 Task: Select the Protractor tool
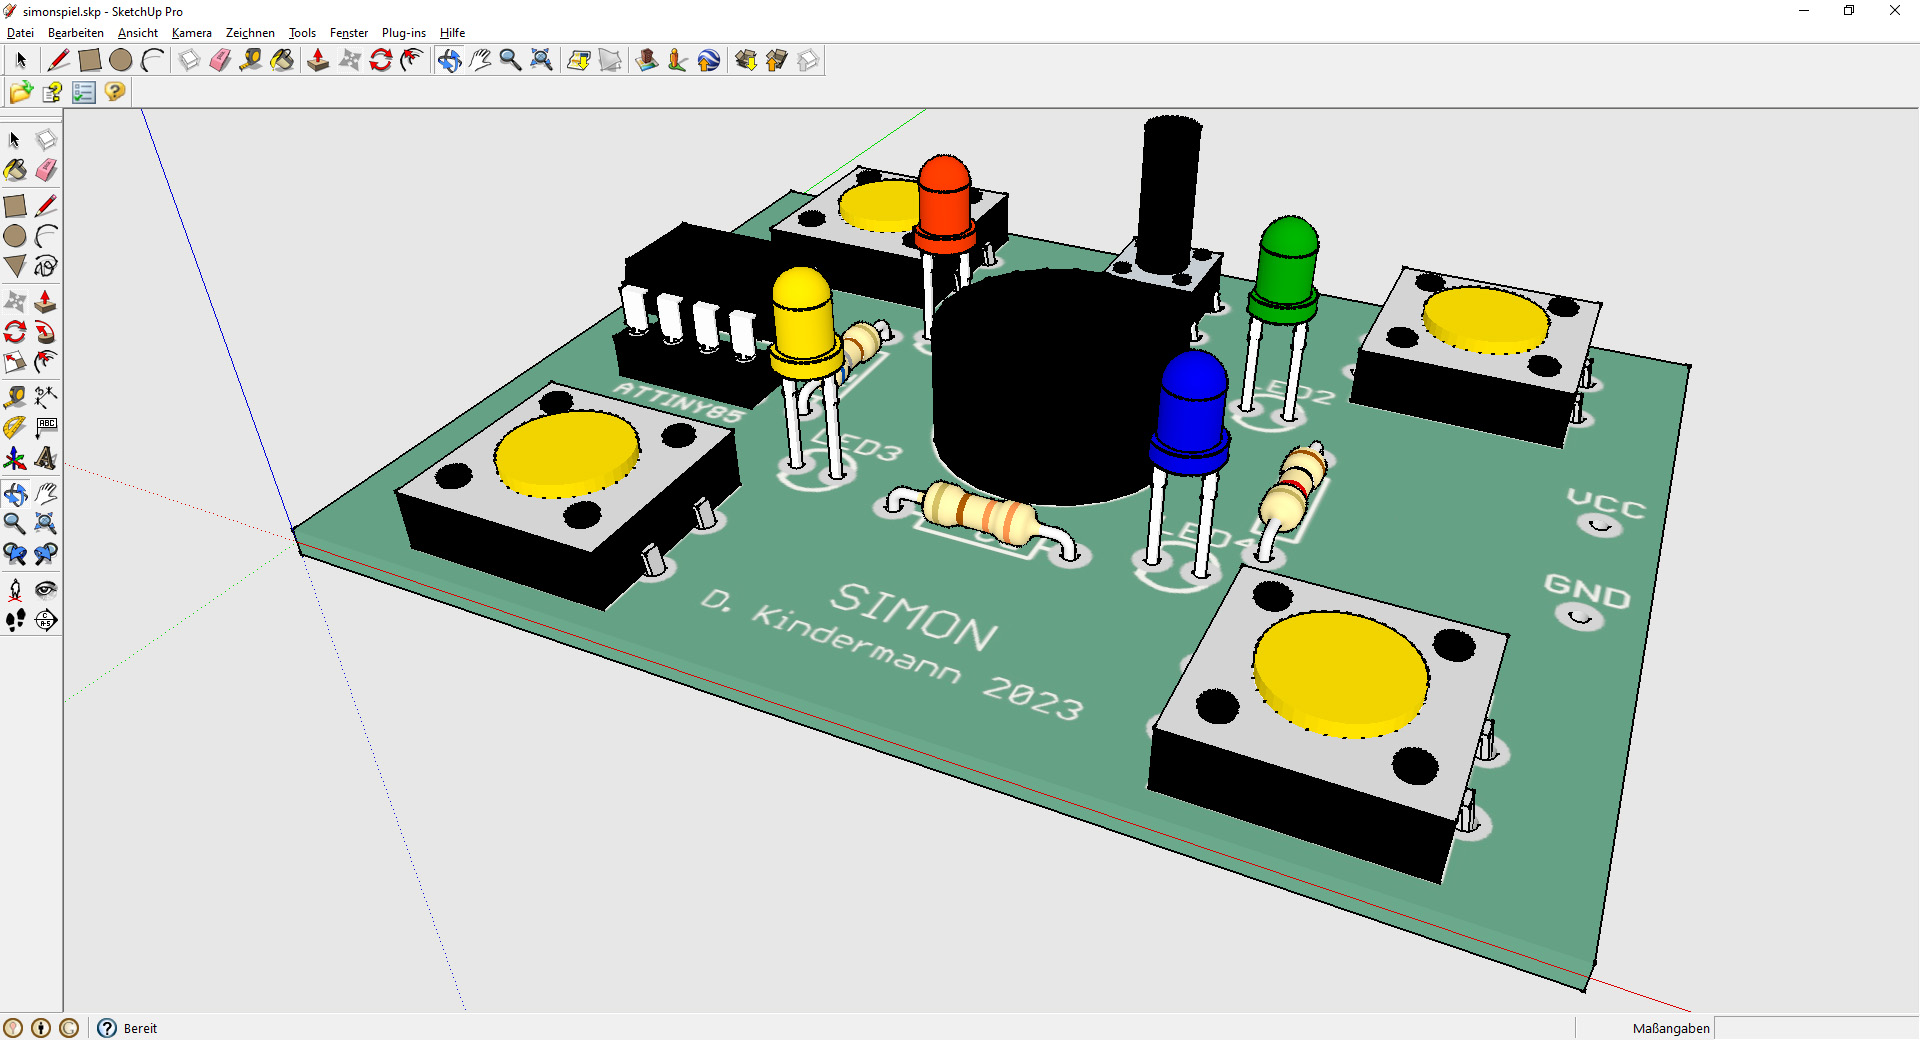point(15,428)
